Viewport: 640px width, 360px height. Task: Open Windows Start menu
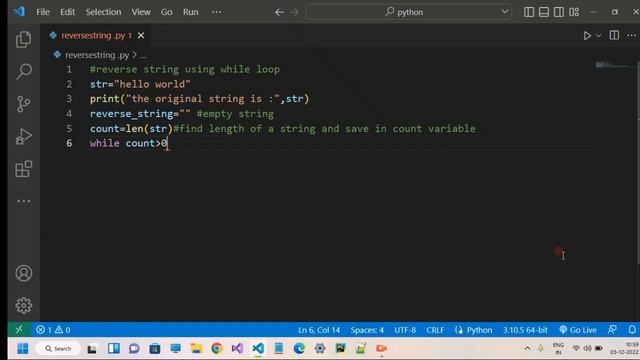[23, 349]
